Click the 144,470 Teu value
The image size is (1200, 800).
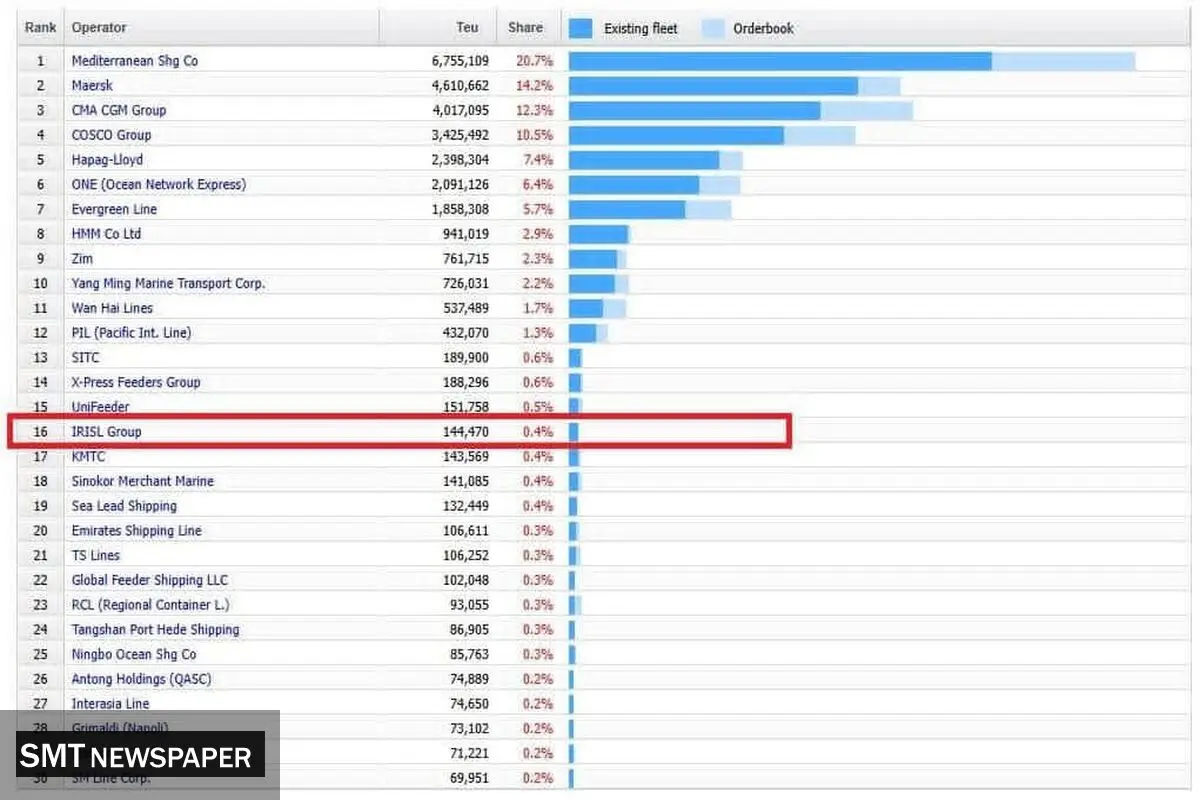click(x=466, y=432)
